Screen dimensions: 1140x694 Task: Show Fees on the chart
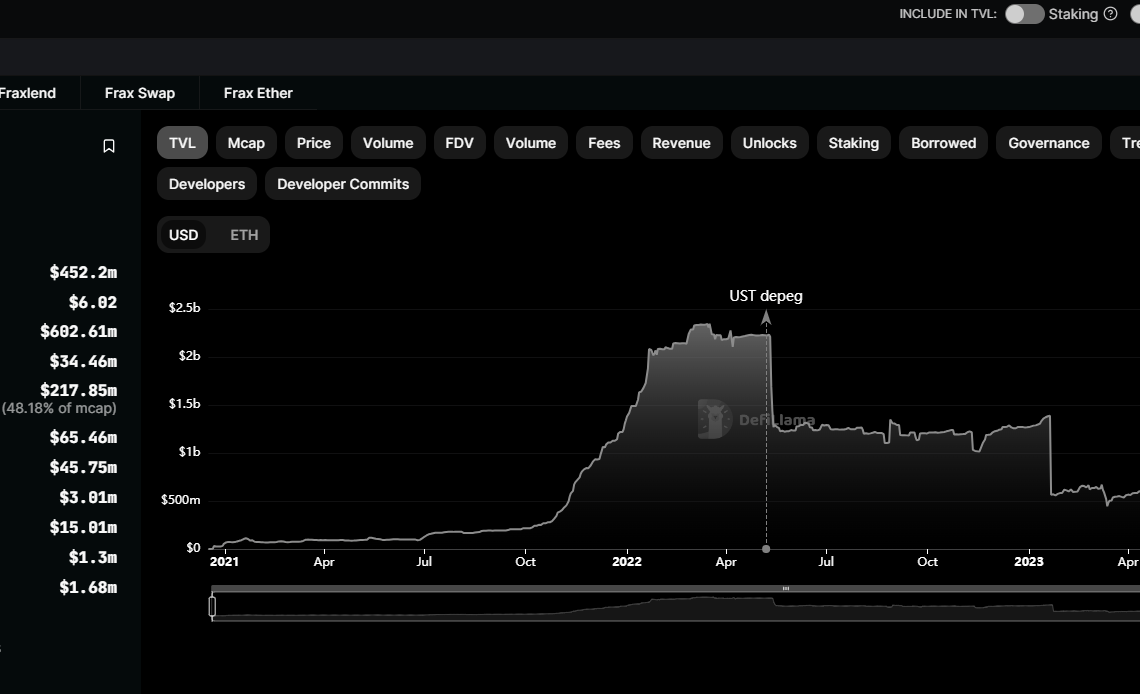tap(604, 143)
